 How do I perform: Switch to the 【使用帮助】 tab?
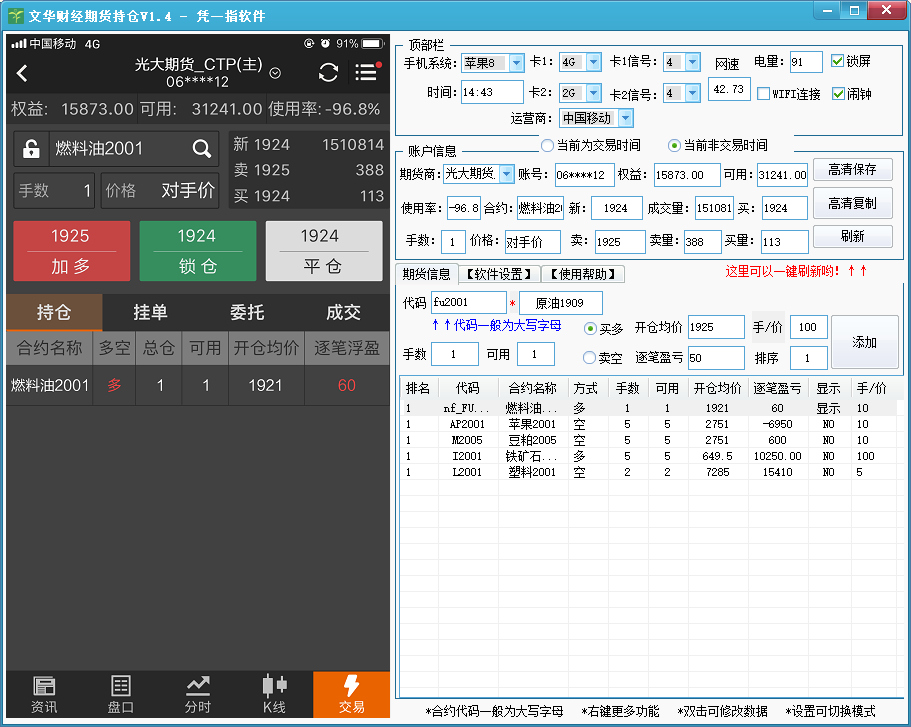tap(583, 274)
